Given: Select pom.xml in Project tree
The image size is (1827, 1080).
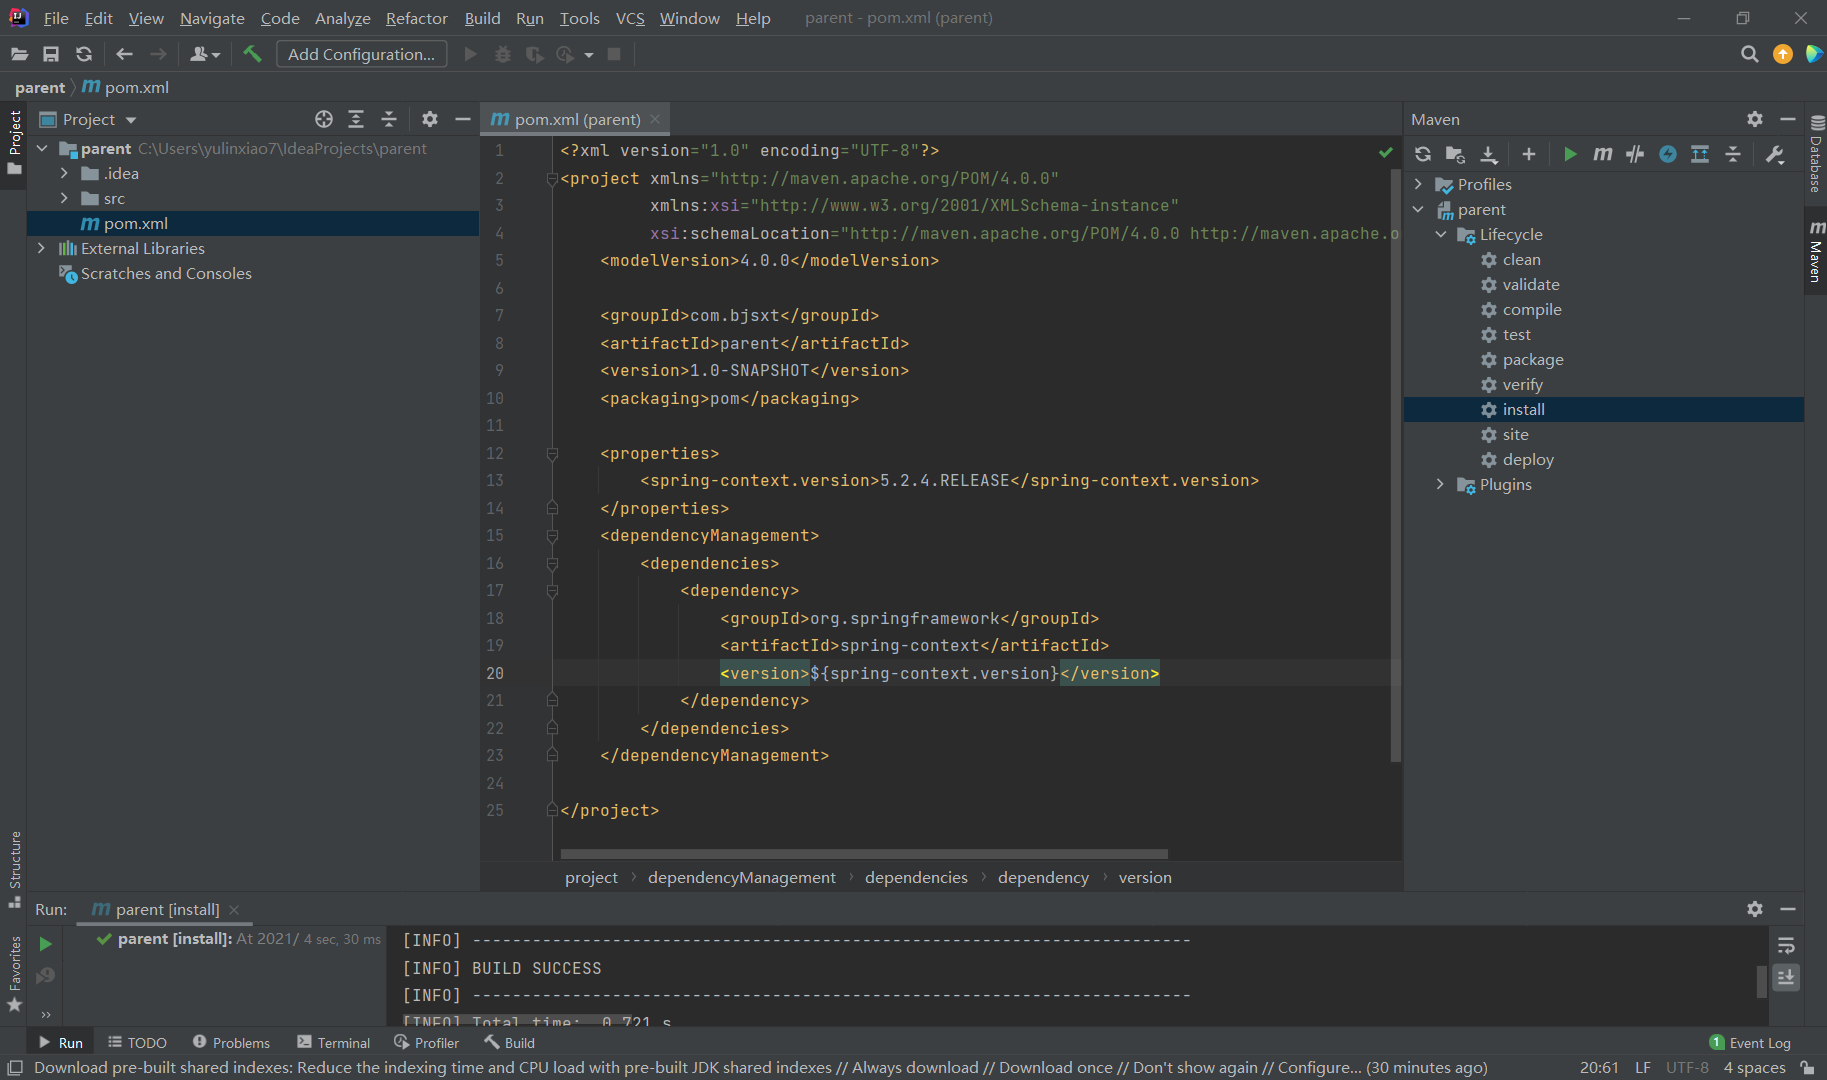Looking at the screenshot, I should [253, 223].
